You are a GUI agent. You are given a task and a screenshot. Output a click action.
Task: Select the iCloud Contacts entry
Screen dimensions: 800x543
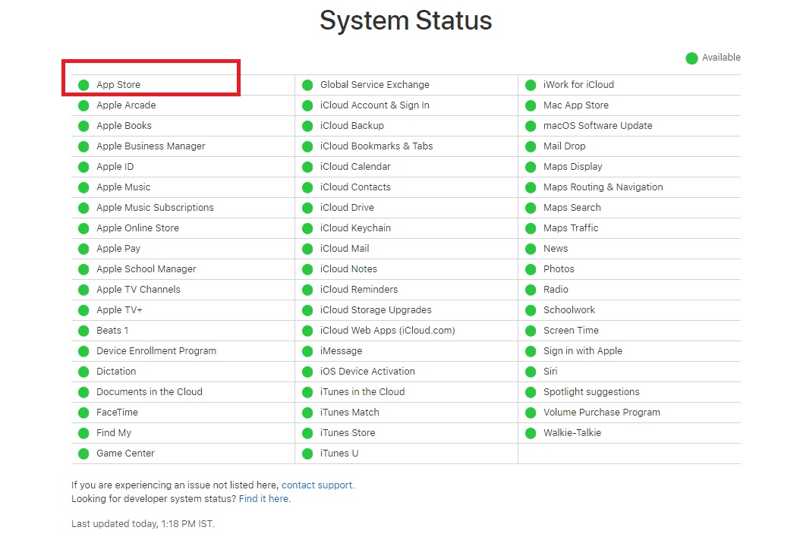356,187
